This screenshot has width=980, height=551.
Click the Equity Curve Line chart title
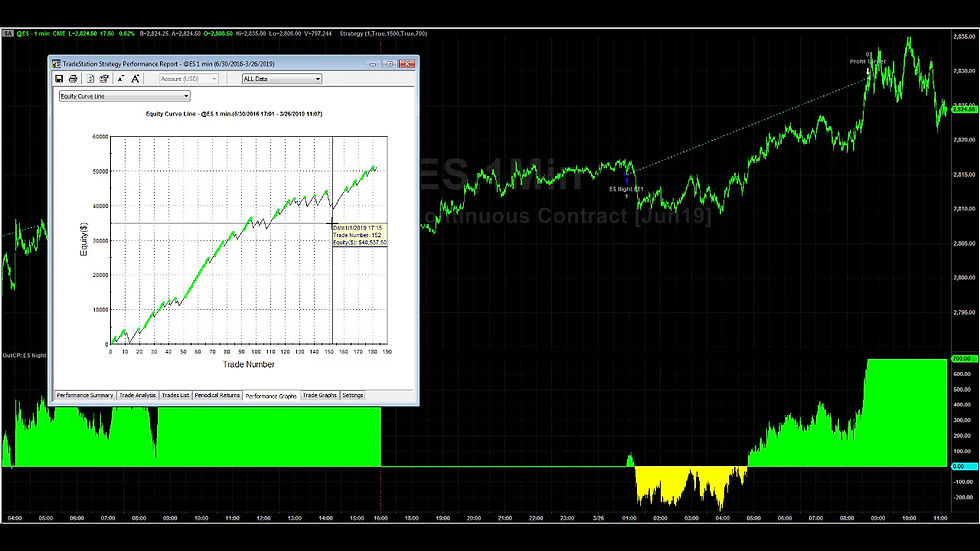click(x=234, y=114)
